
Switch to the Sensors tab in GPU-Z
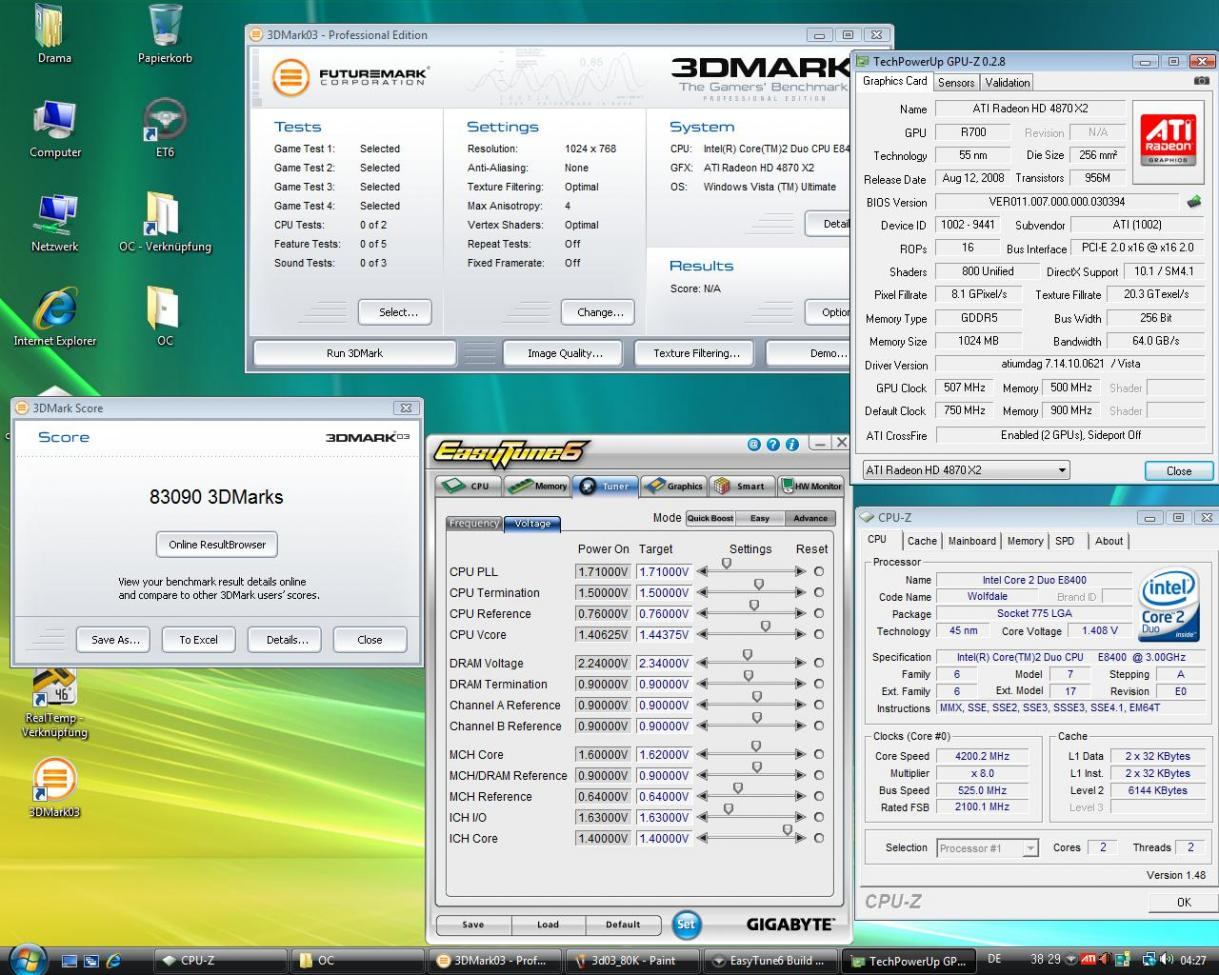[956, 82]
